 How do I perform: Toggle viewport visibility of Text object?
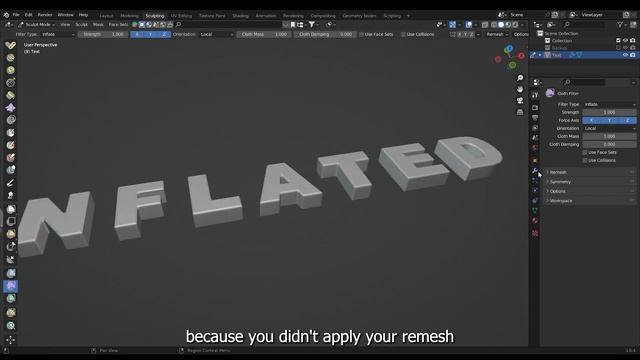[x=625, y=55]
